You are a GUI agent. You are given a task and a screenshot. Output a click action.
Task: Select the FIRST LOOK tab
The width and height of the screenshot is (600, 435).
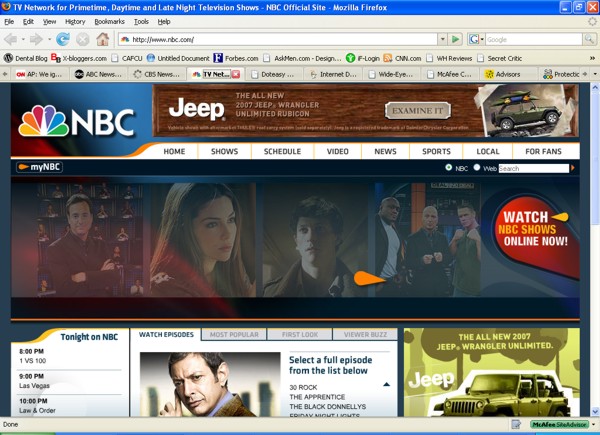300,334
